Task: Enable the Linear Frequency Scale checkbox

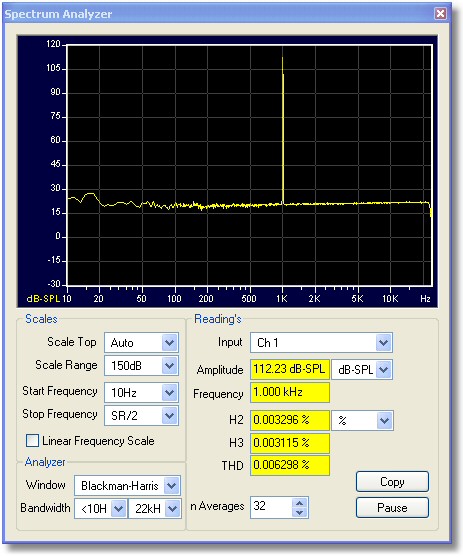Action: tap(32, 441)
